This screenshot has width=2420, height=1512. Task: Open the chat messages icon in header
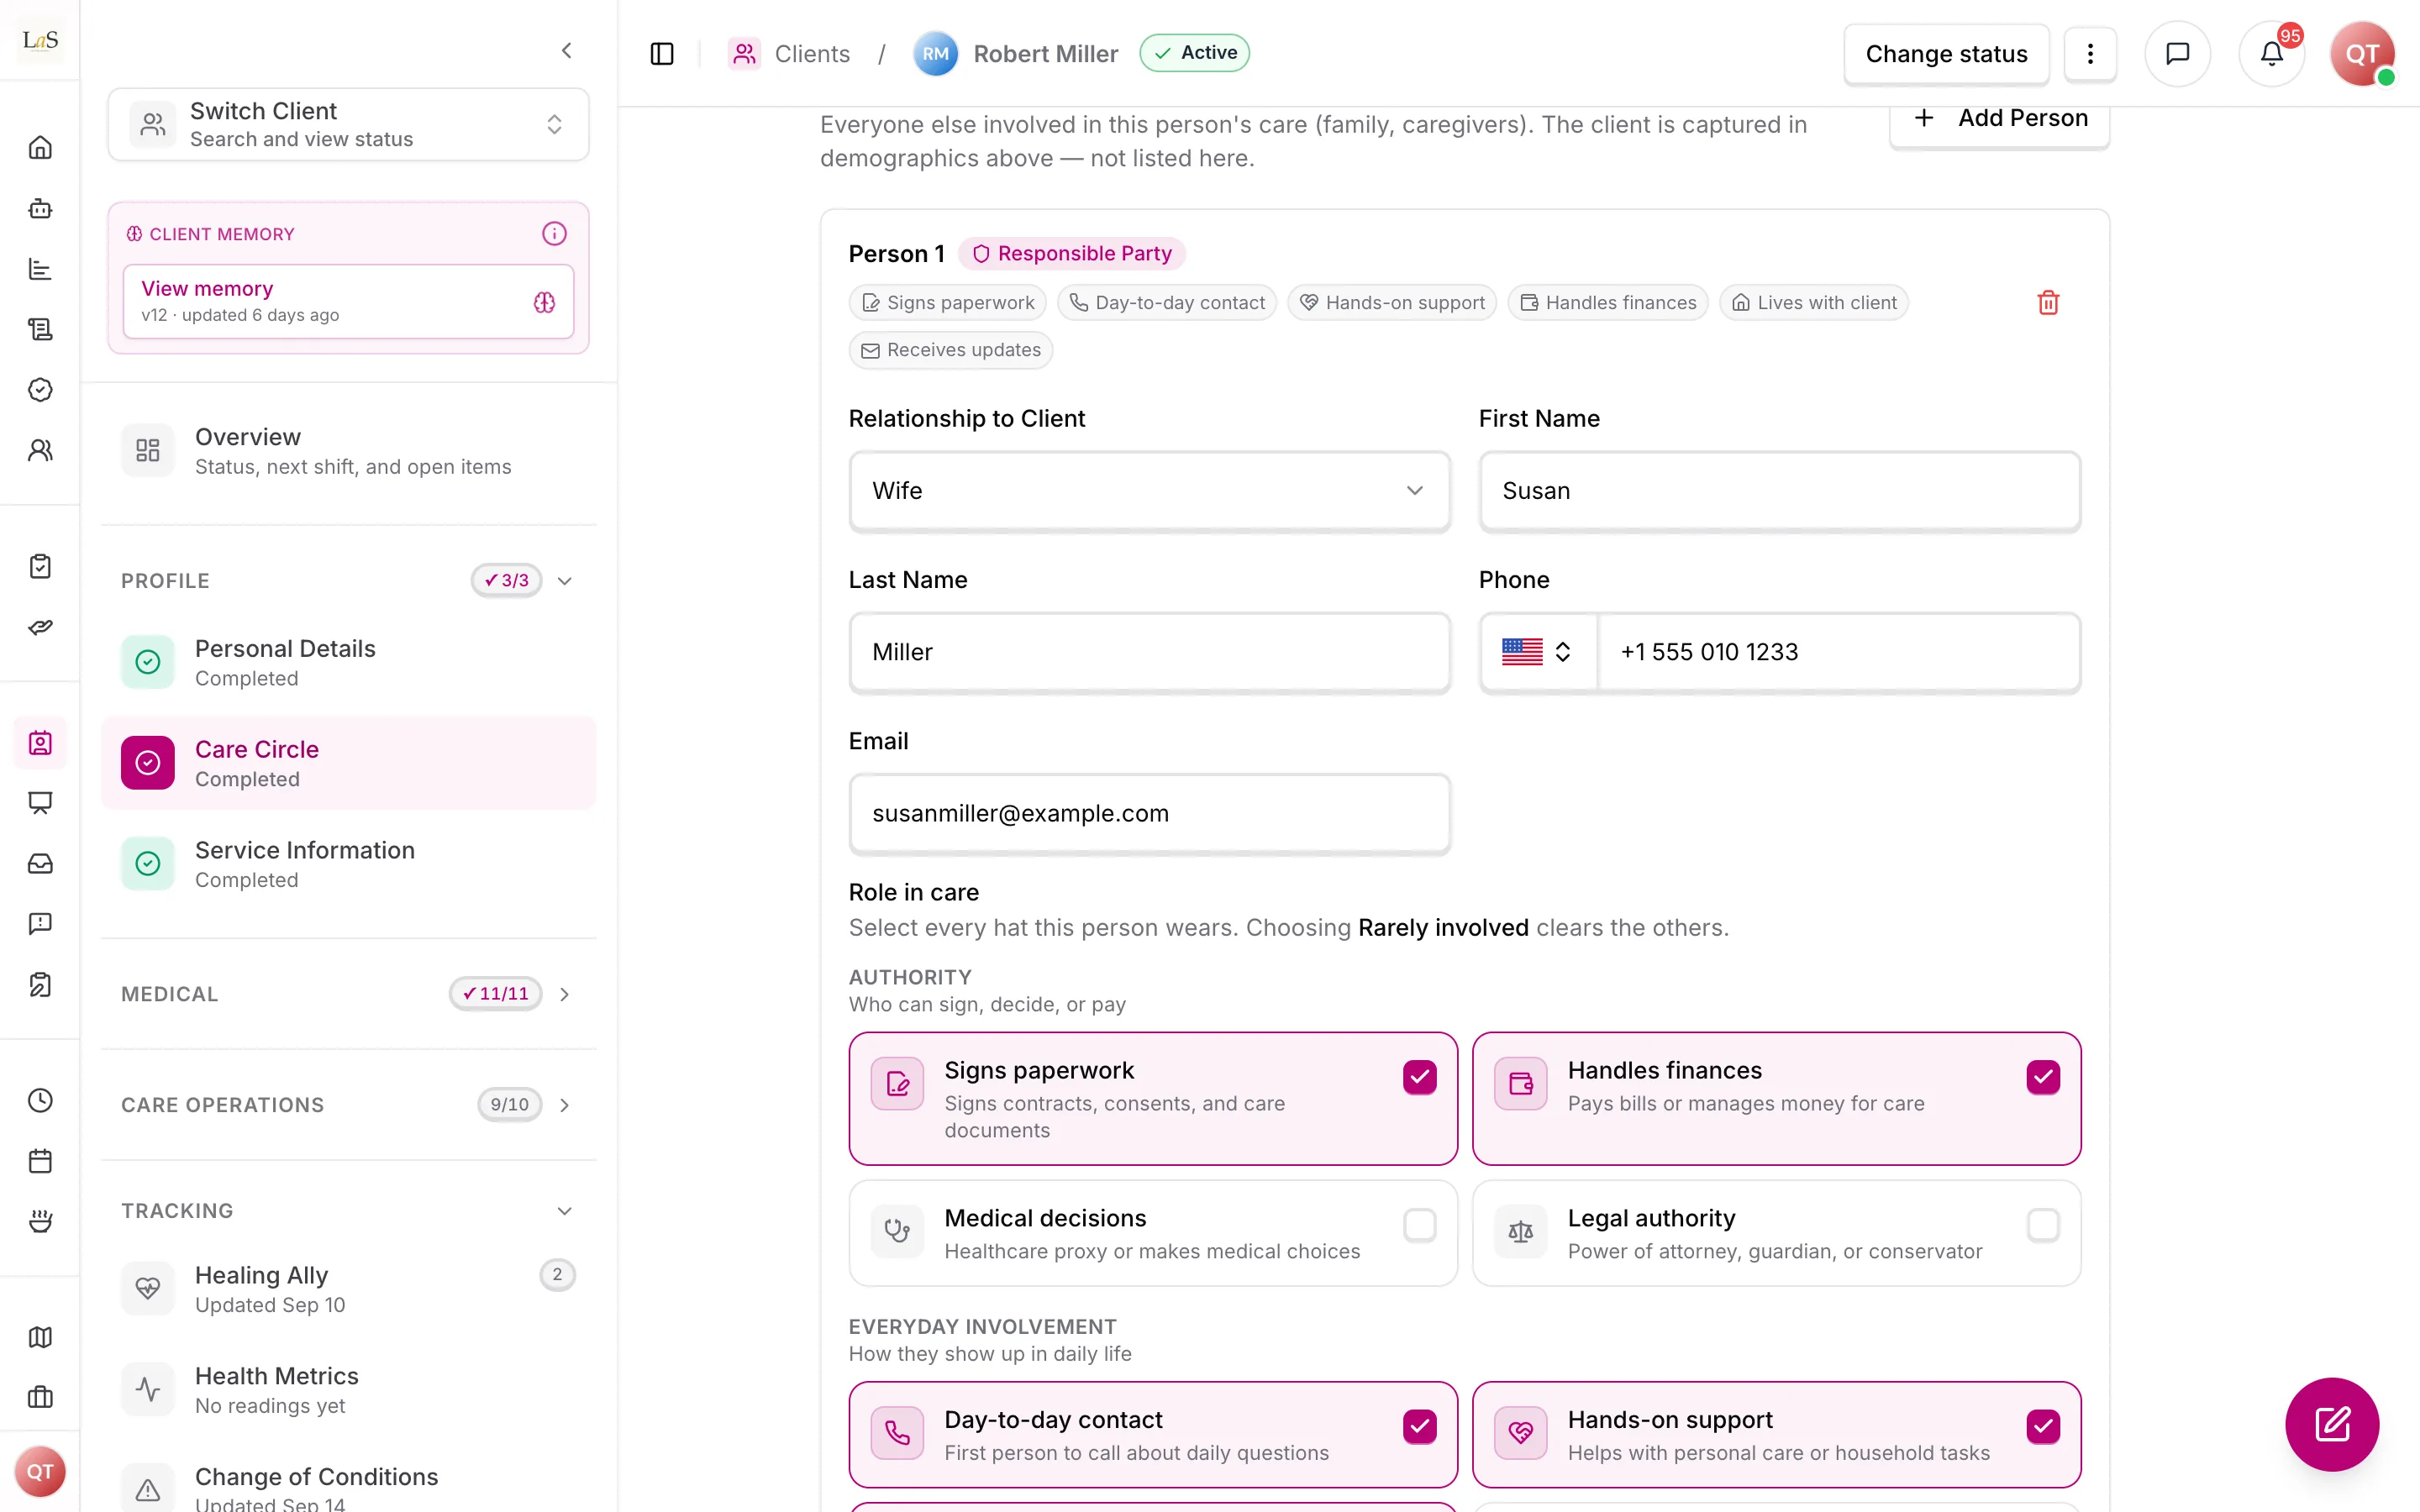click(2177, 54)
